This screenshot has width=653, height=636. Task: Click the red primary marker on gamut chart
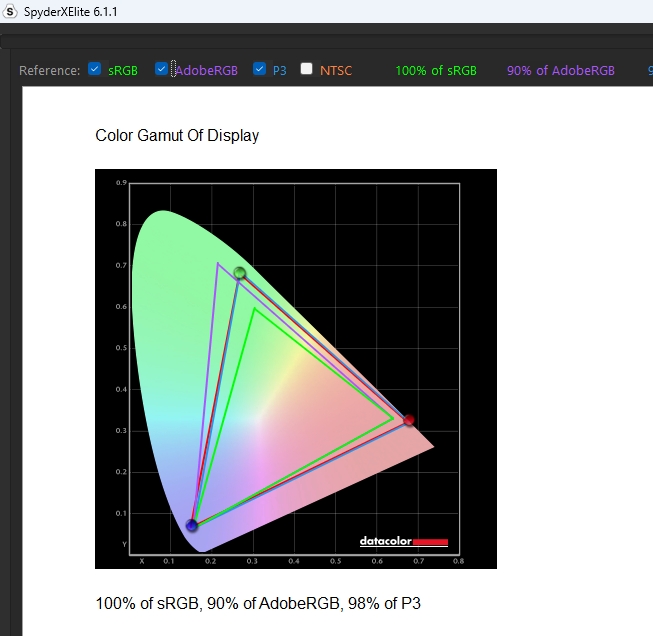point(408,420)
